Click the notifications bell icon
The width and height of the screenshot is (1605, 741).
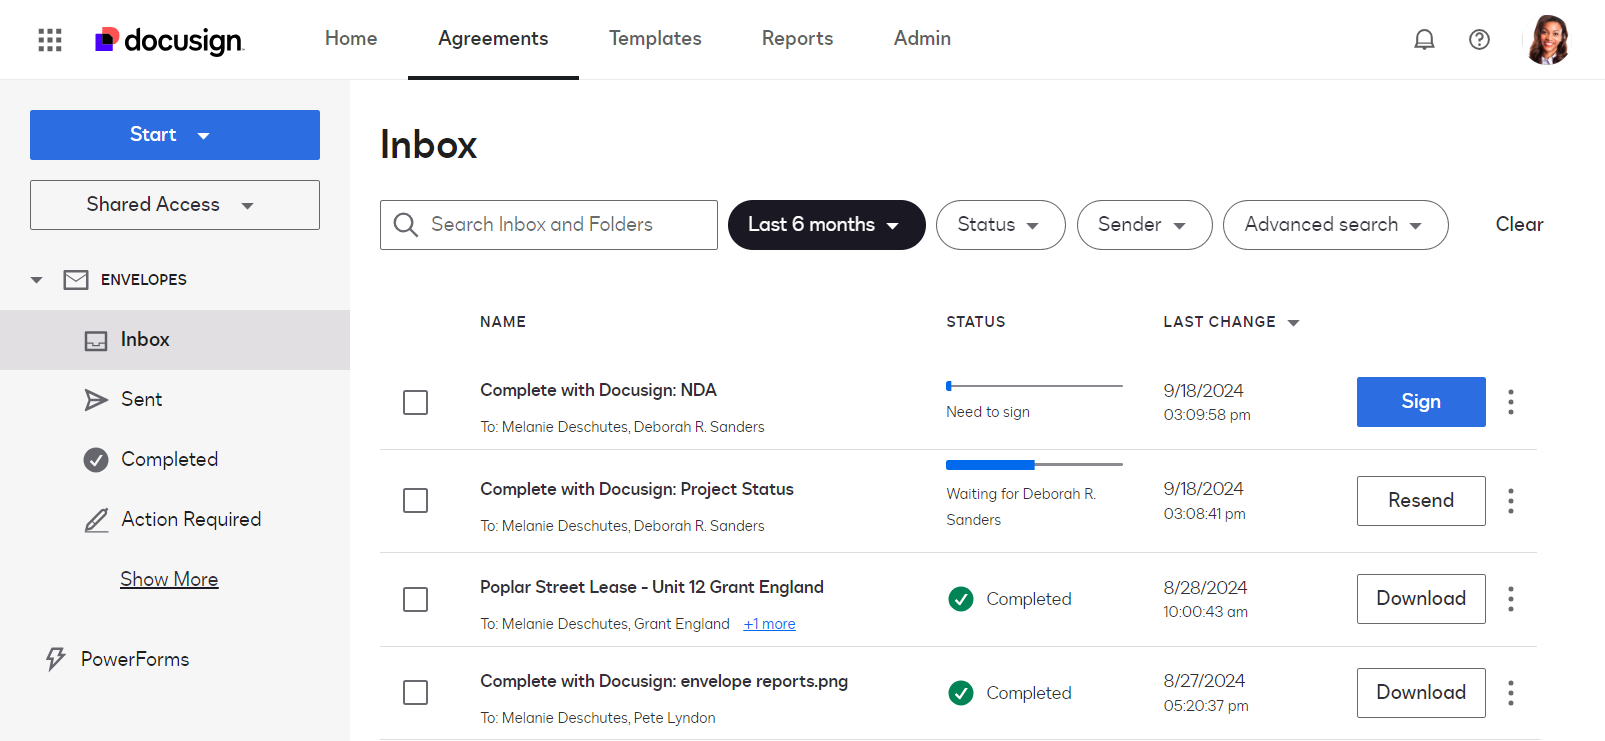tap(1424, 40)
